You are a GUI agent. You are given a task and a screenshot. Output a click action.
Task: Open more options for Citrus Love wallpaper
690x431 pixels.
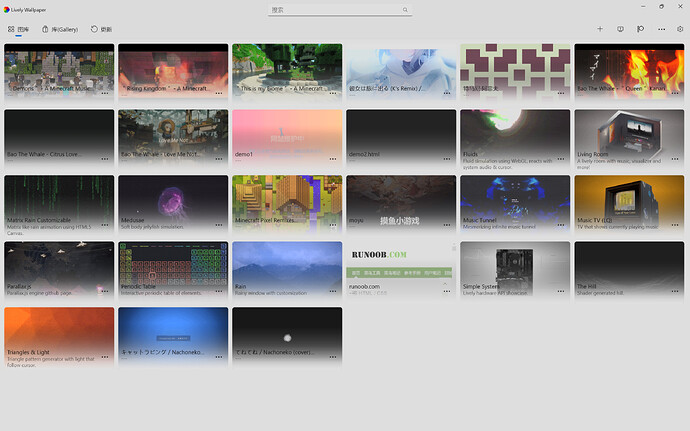105,159
